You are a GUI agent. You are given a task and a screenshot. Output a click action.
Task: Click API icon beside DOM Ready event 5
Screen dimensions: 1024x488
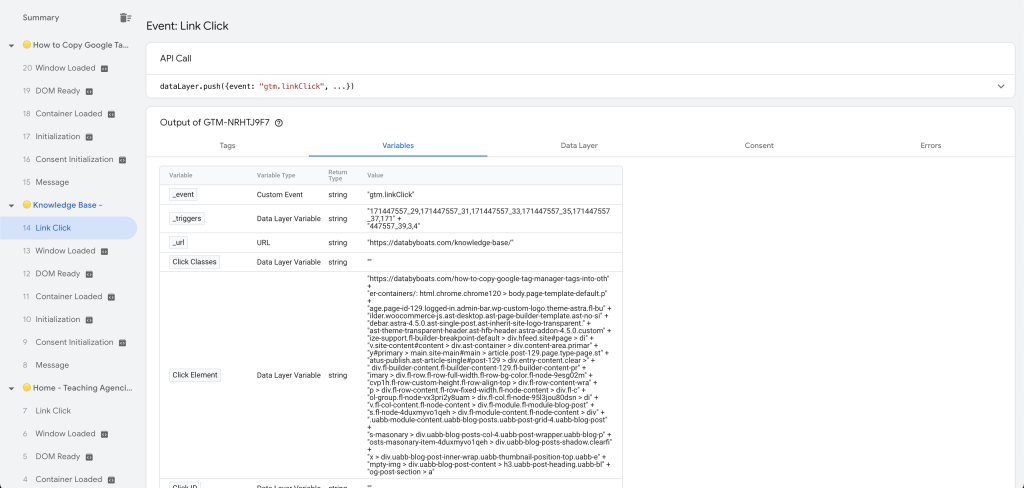coord(89,457)
